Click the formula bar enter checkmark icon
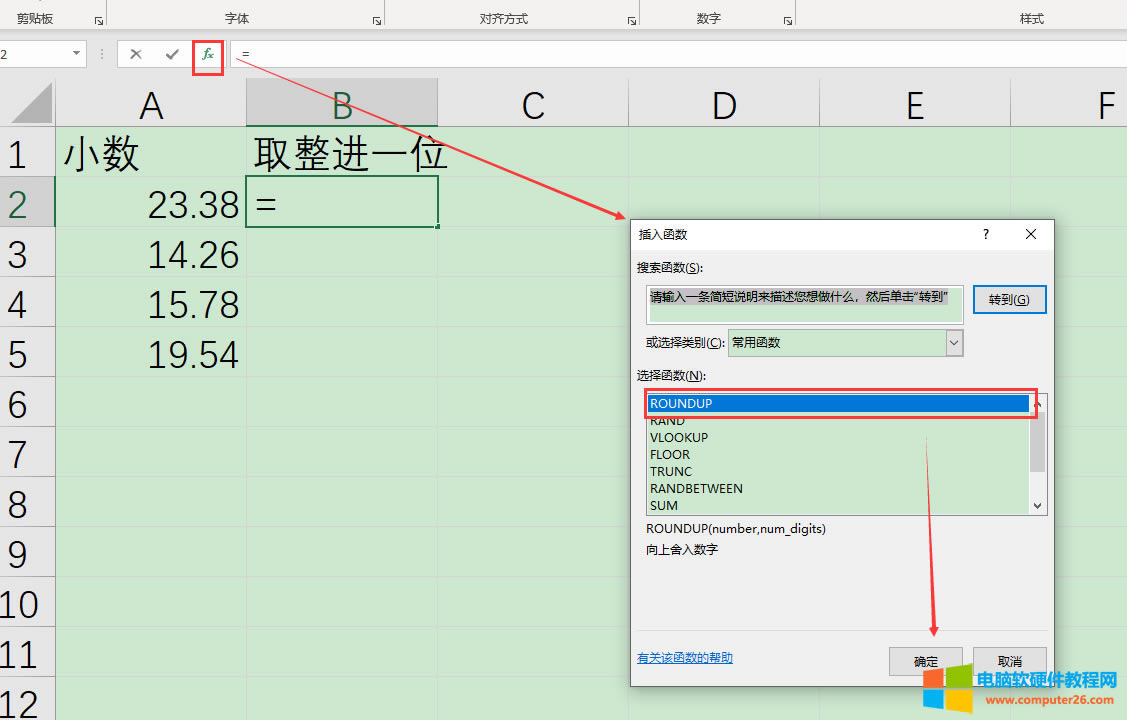 (x=172, y=54)
